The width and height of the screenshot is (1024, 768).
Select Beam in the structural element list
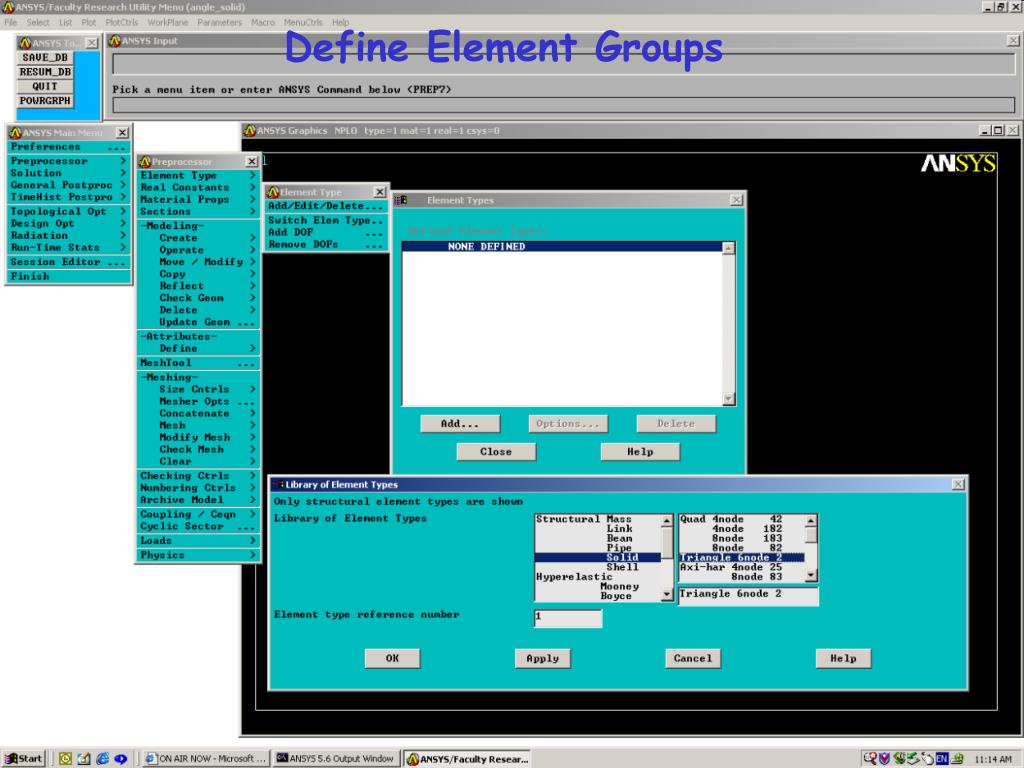tap(598, 539)
